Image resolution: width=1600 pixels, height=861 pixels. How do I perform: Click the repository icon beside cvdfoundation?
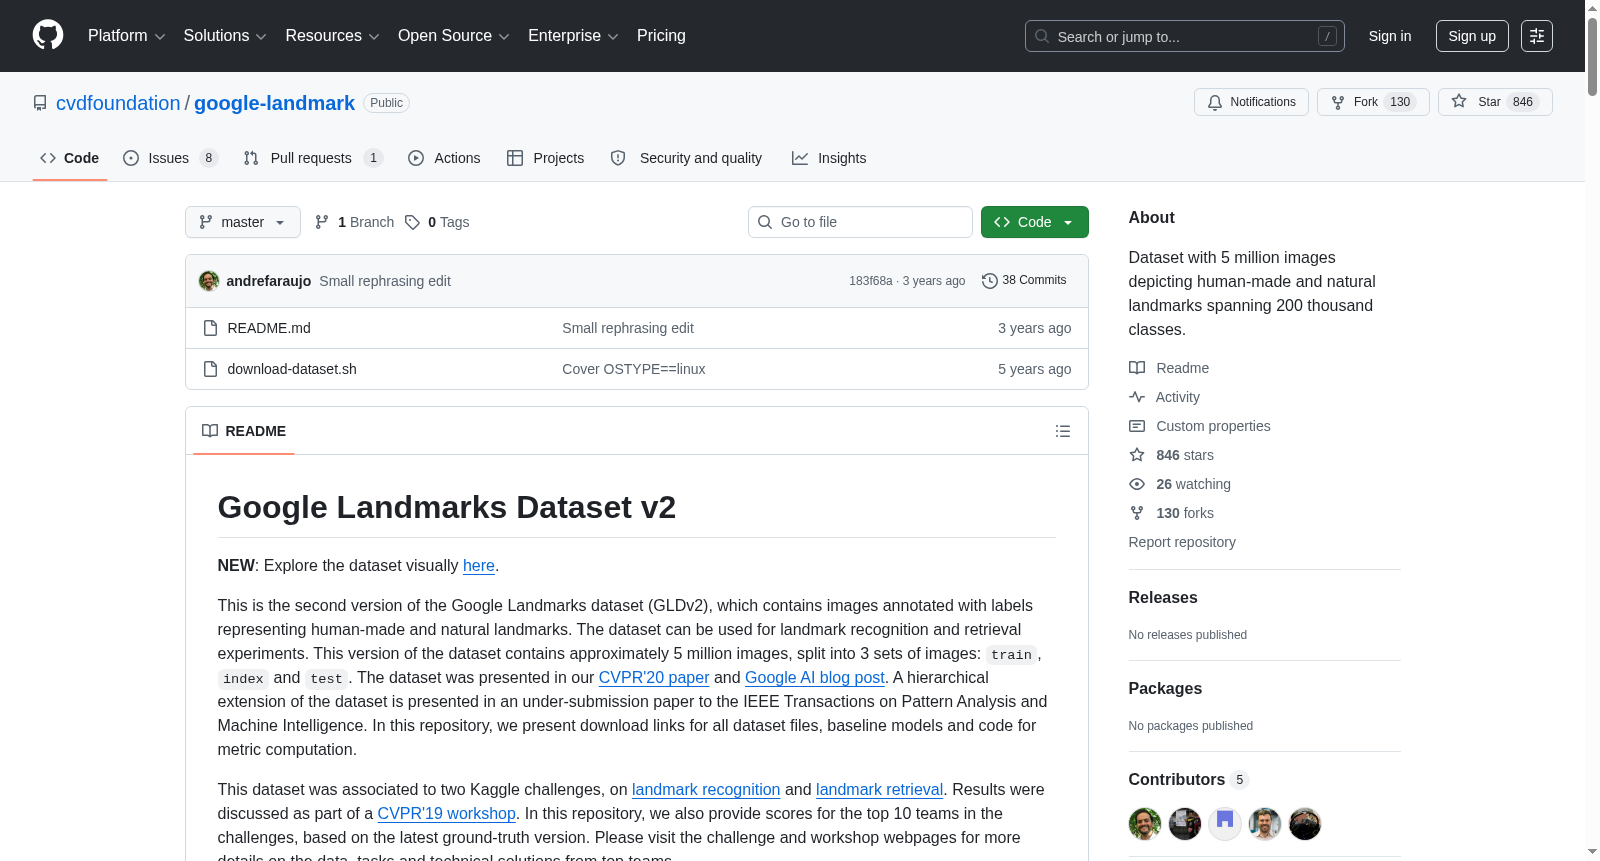click(x=40, y=103)
